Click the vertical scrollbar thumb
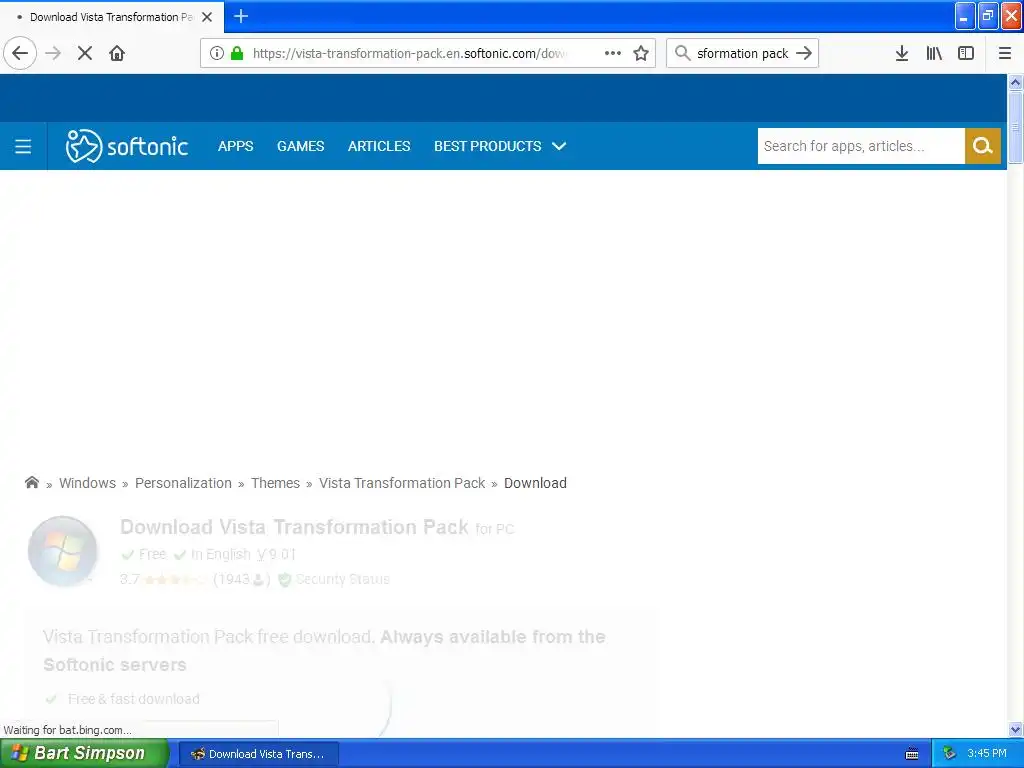The height and width of the screenshot is (768, 1024). (1015, 127)
